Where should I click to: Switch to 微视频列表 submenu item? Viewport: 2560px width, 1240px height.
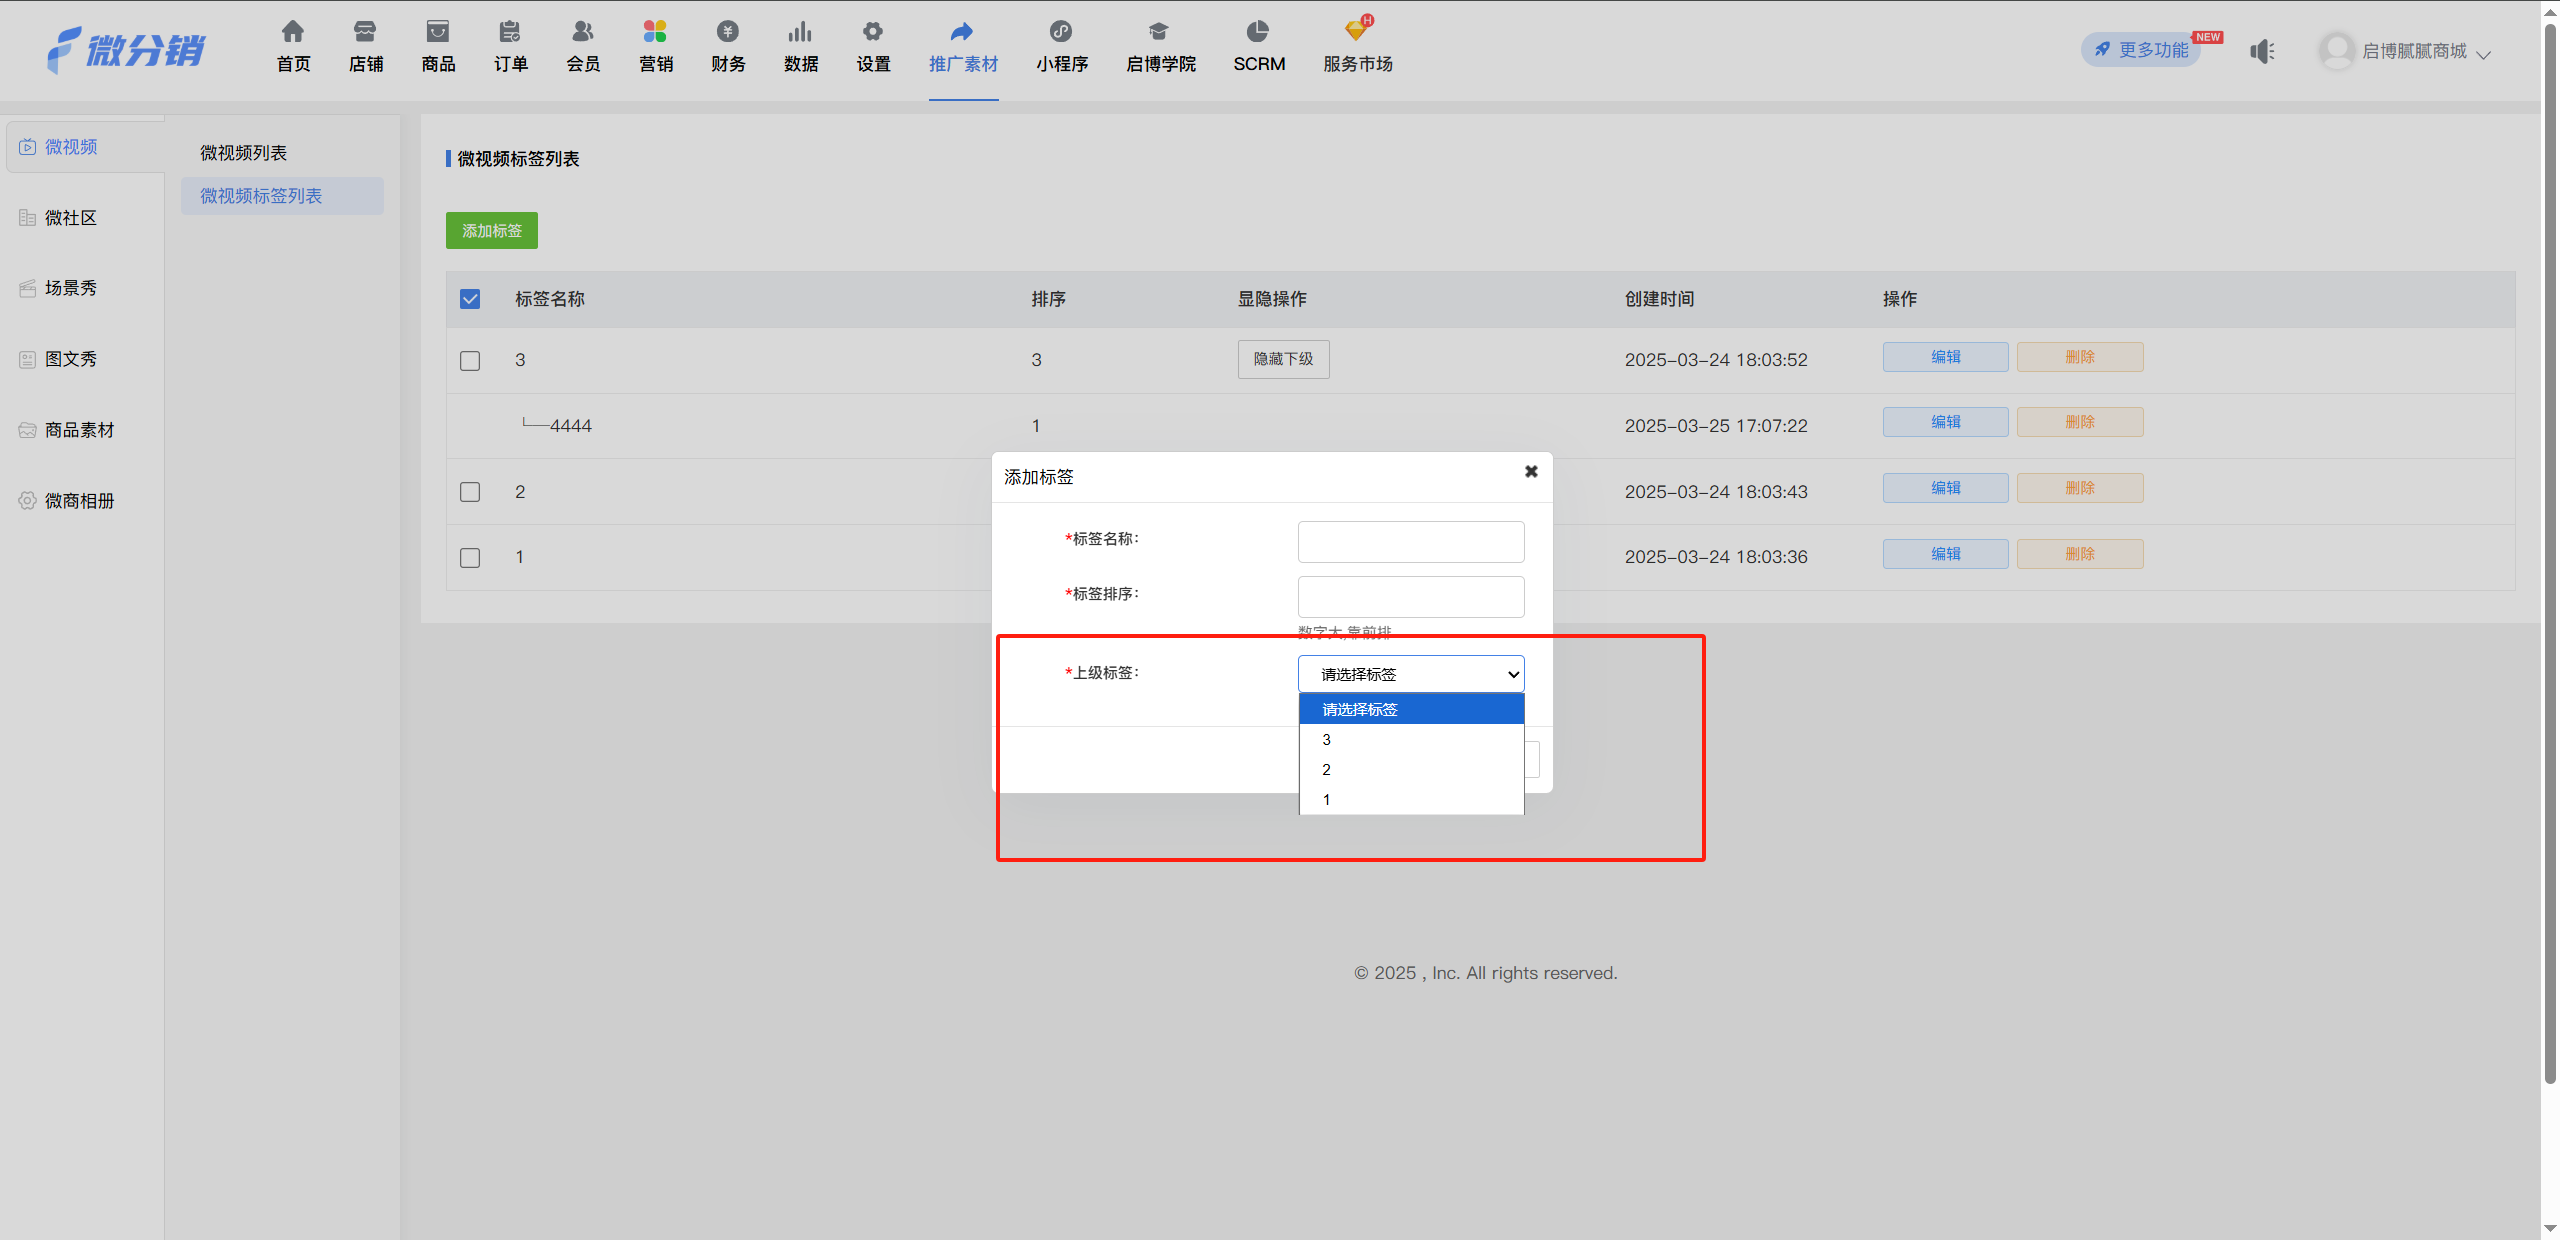tap(243, 153)
